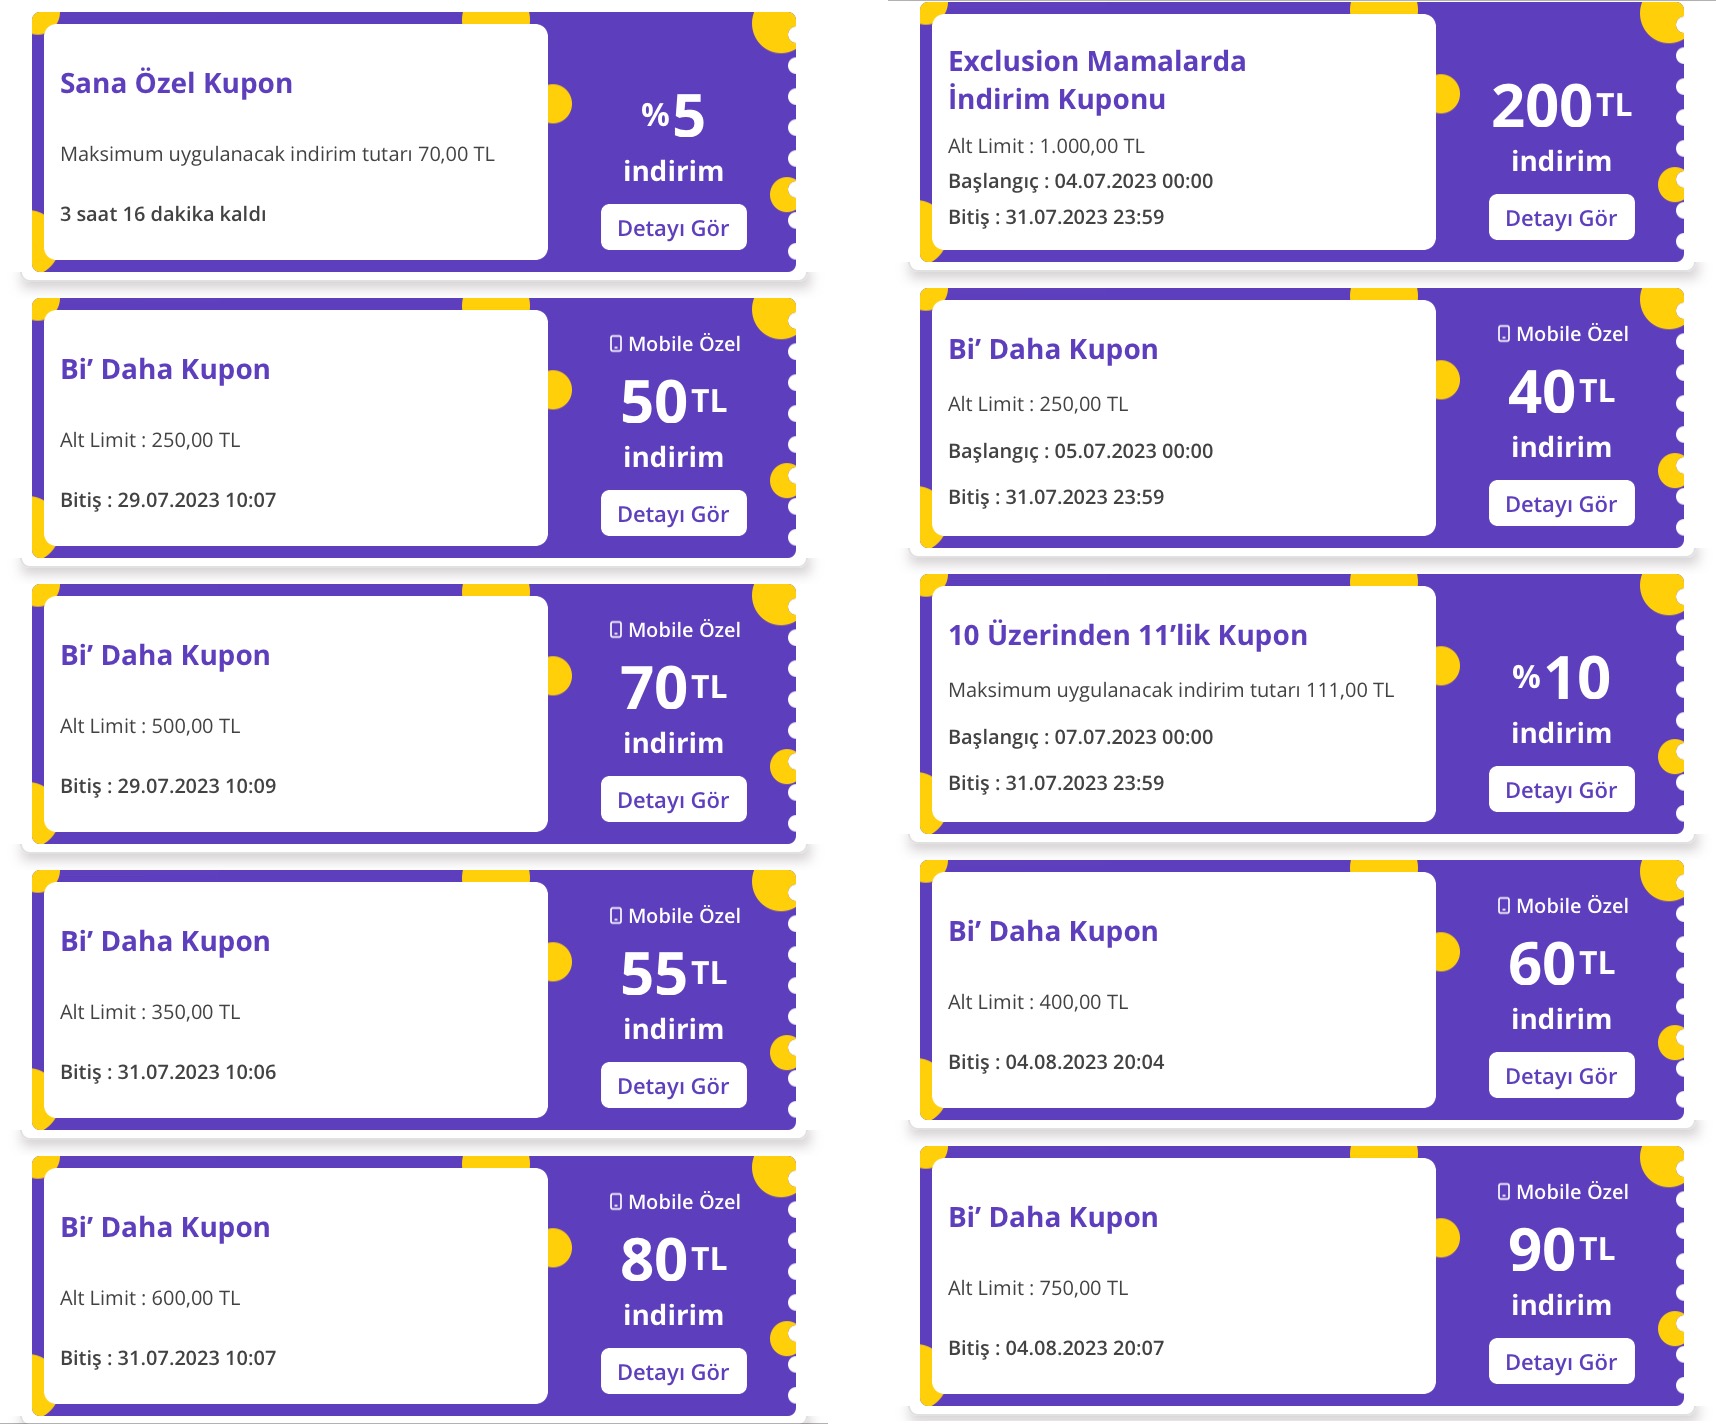Click Mobile Özel phone icon on 70 TL coupon
The image size is (1716, 1424).
[616, 630]
